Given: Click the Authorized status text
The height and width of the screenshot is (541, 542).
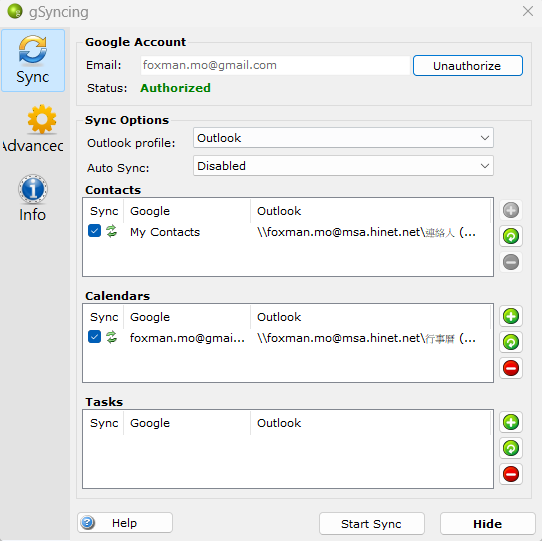Looking at the screenshot, I should [x=175, y=88].
